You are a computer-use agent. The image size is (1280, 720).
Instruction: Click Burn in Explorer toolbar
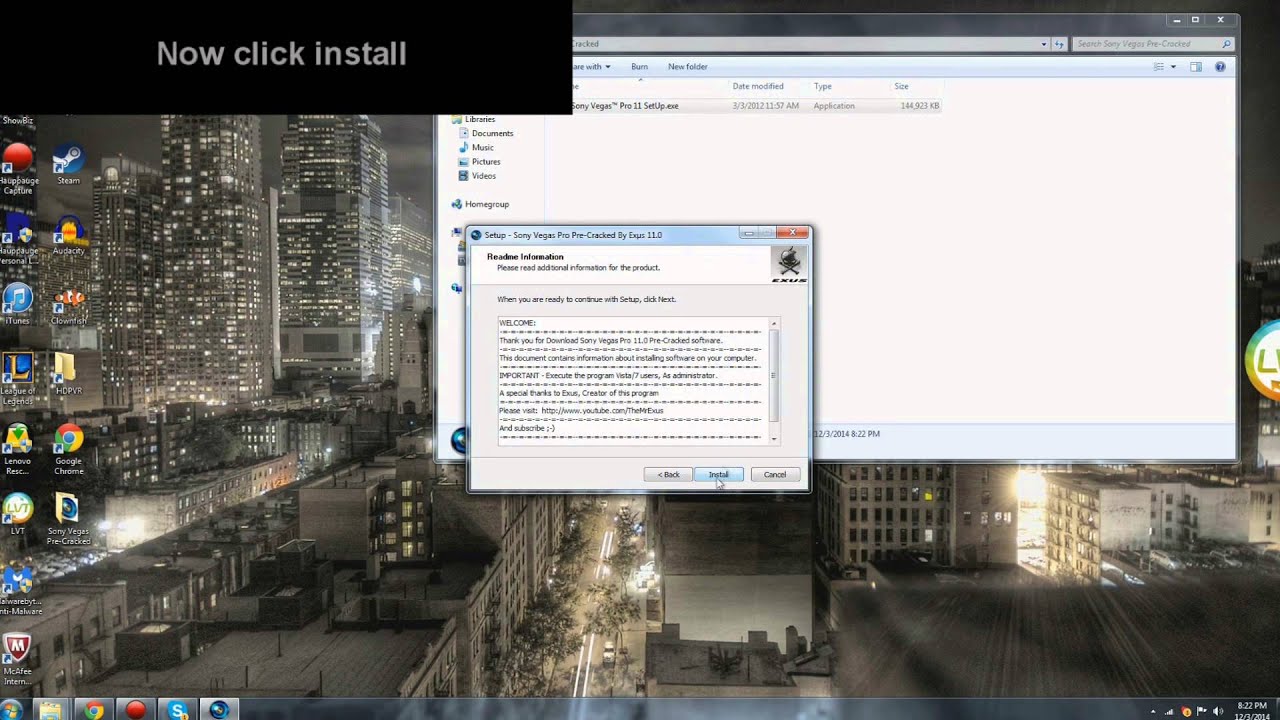(639, 67)
